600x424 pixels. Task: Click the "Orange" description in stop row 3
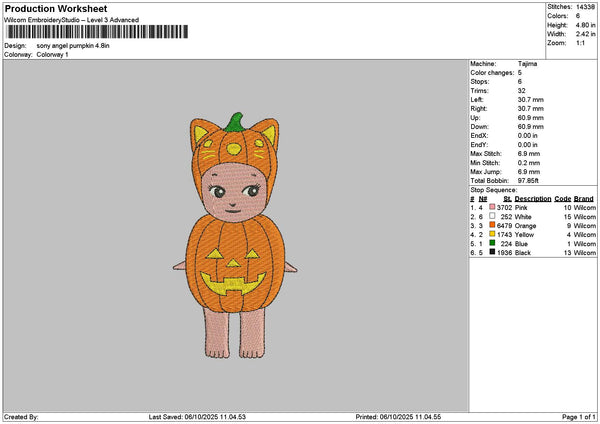(x=525, y=226)
